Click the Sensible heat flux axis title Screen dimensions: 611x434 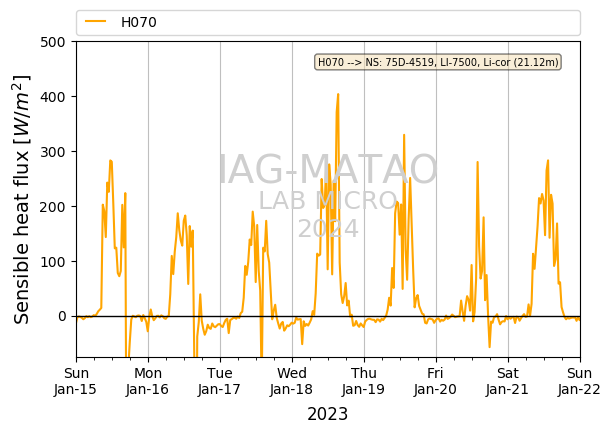pos(22,199)
